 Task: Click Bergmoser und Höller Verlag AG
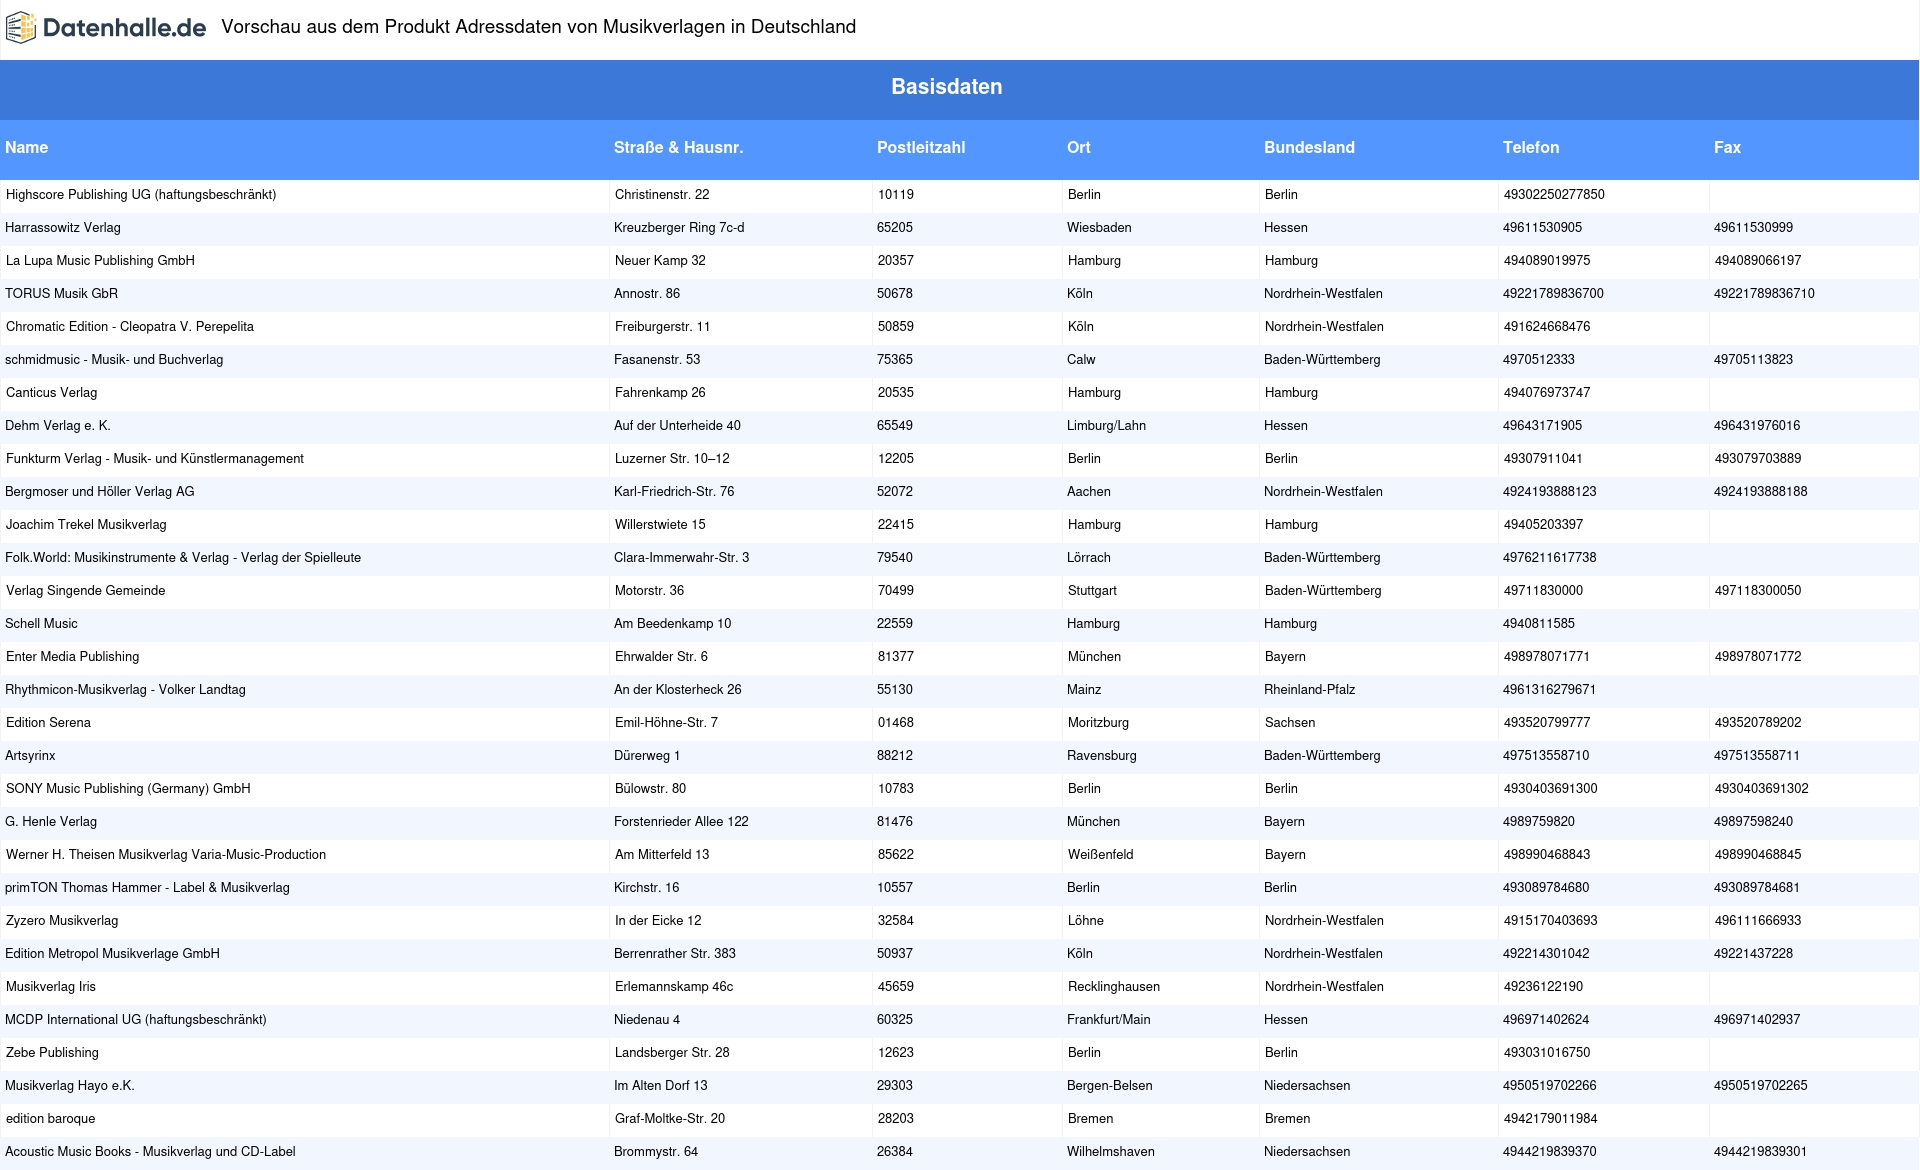(100, 492)
